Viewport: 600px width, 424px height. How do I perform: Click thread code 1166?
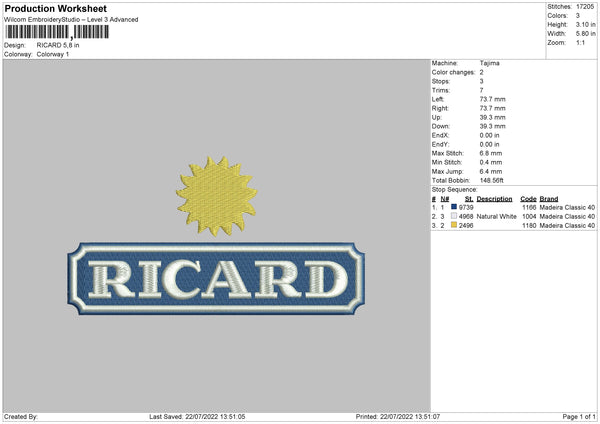tap(529, 207)
